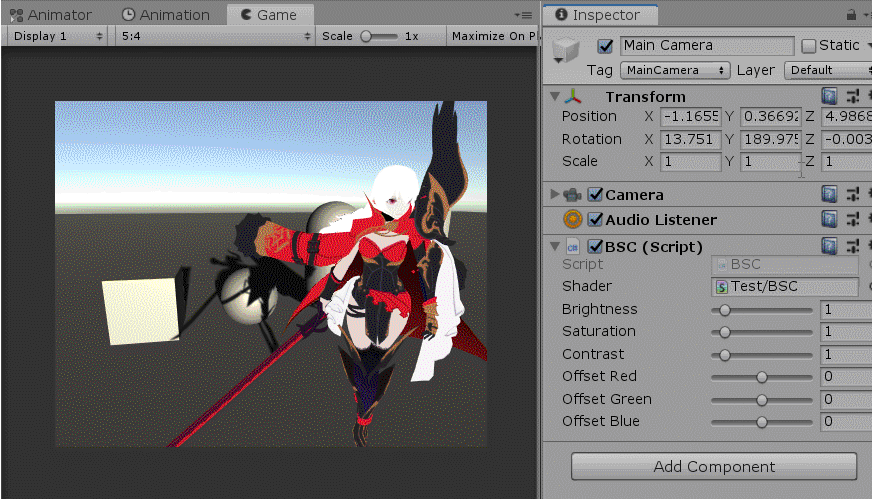Click the BSC C# script icon
Viewport: 872px width, 499px height.
click(572, 246)
